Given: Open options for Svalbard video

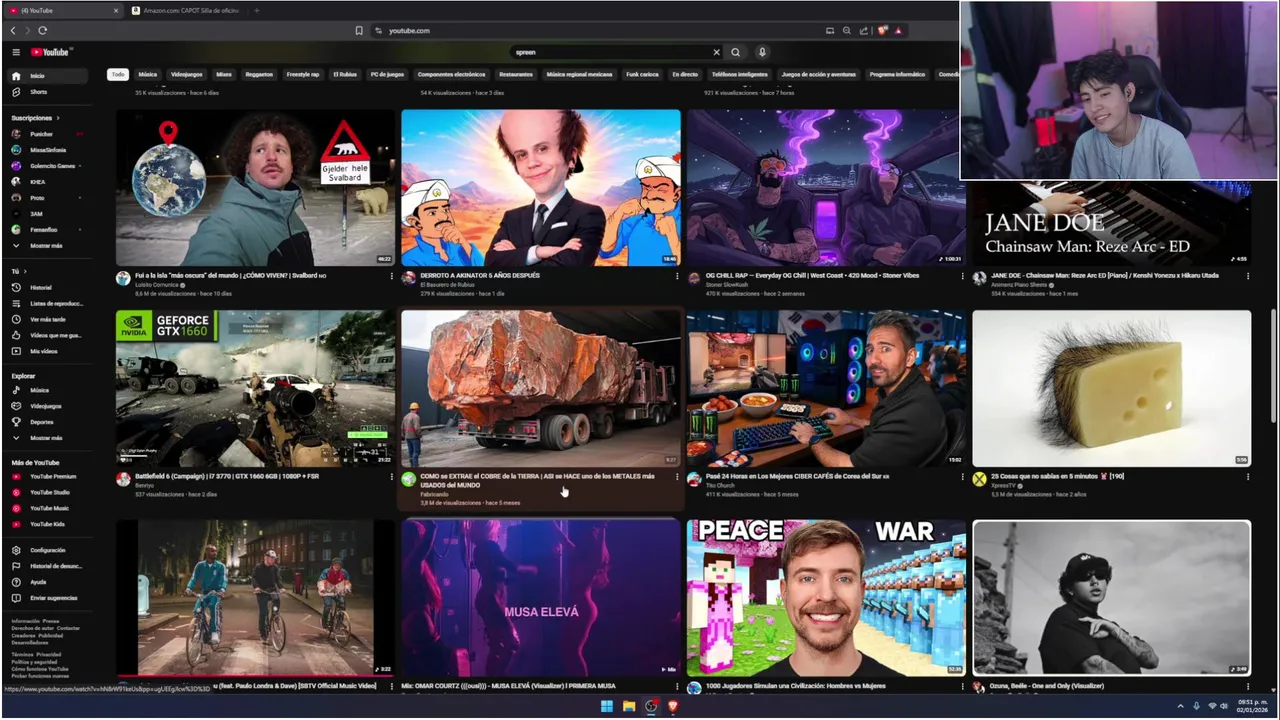Looking at the screenshot, I should pyautogui.click(x=391, y=276).
